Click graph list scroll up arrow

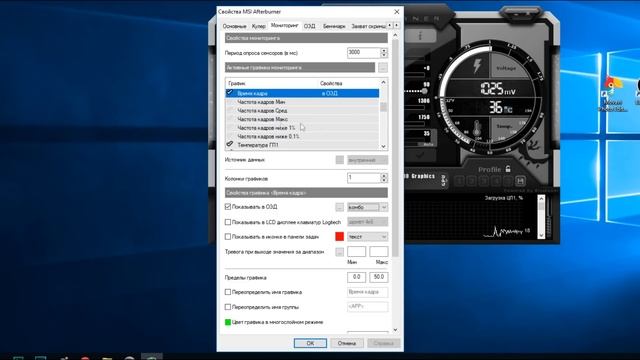[383, 82]
